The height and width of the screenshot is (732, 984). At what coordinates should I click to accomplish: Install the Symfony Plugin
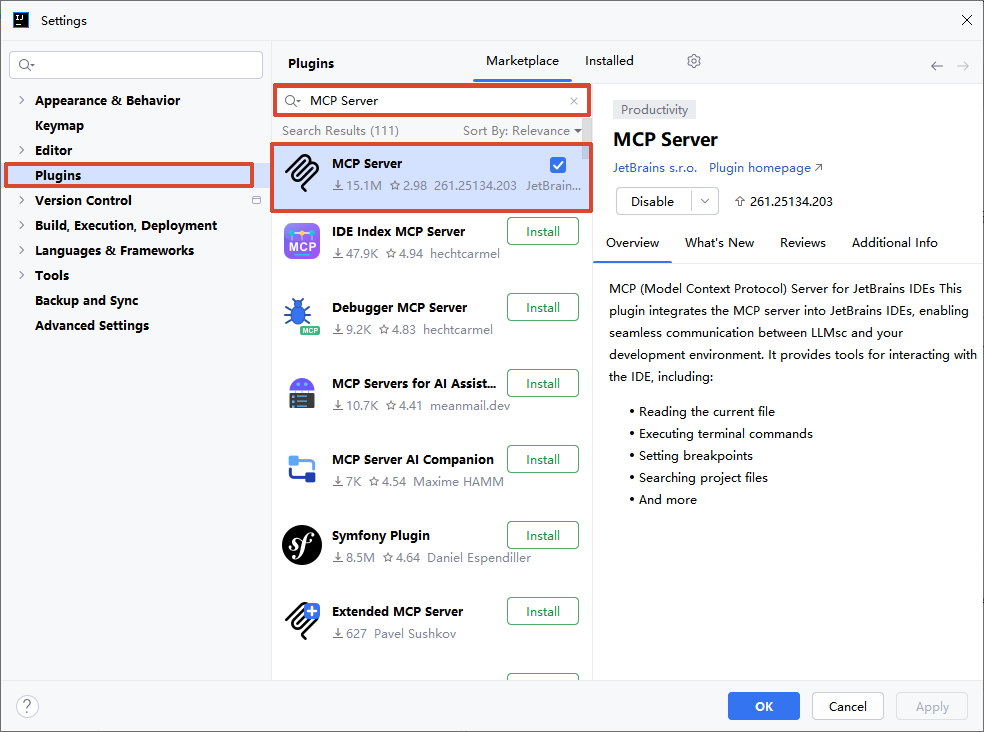pos(543,536)
